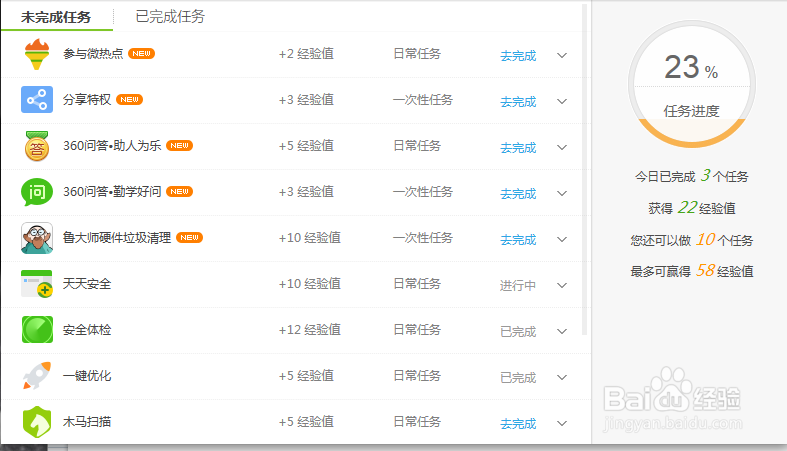This screenshot has width=787, height=451.
Task: Switch to the 已完成任务 tab
Action: pos(170,17)
